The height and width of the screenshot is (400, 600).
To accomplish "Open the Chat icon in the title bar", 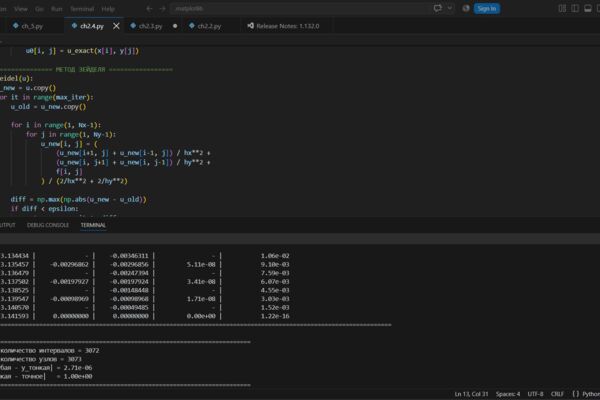I will [438, 8].
